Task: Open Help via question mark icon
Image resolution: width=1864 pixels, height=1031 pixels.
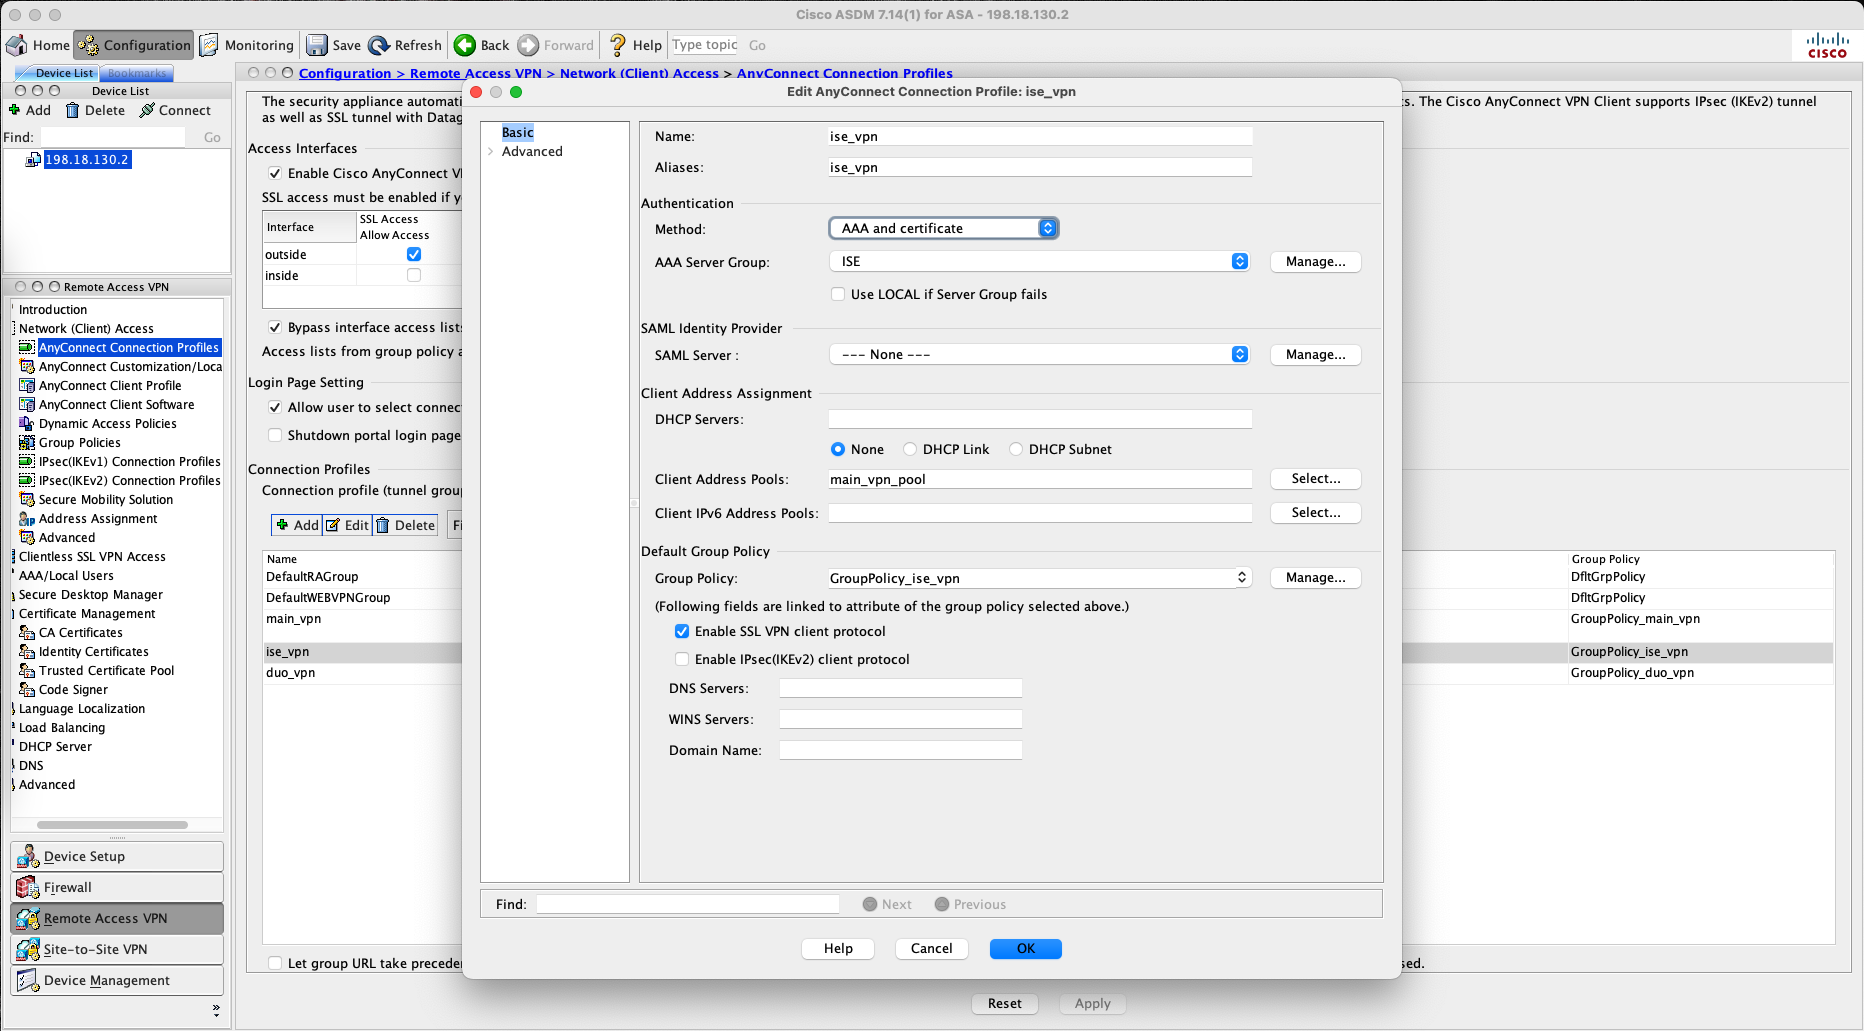Action: pyautogui.click(x=618, y=45)
